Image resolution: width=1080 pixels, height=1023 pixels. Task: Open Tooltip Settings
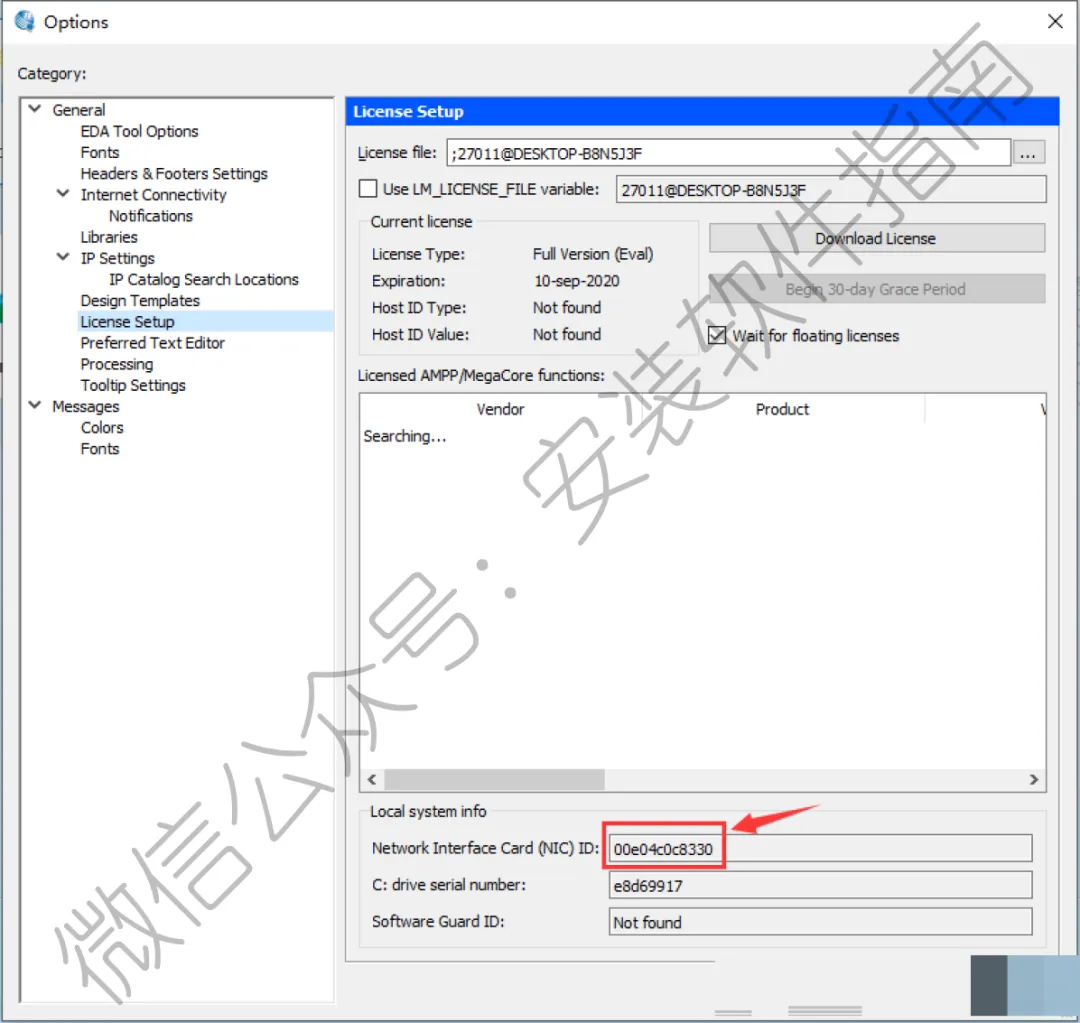(133, 386)
